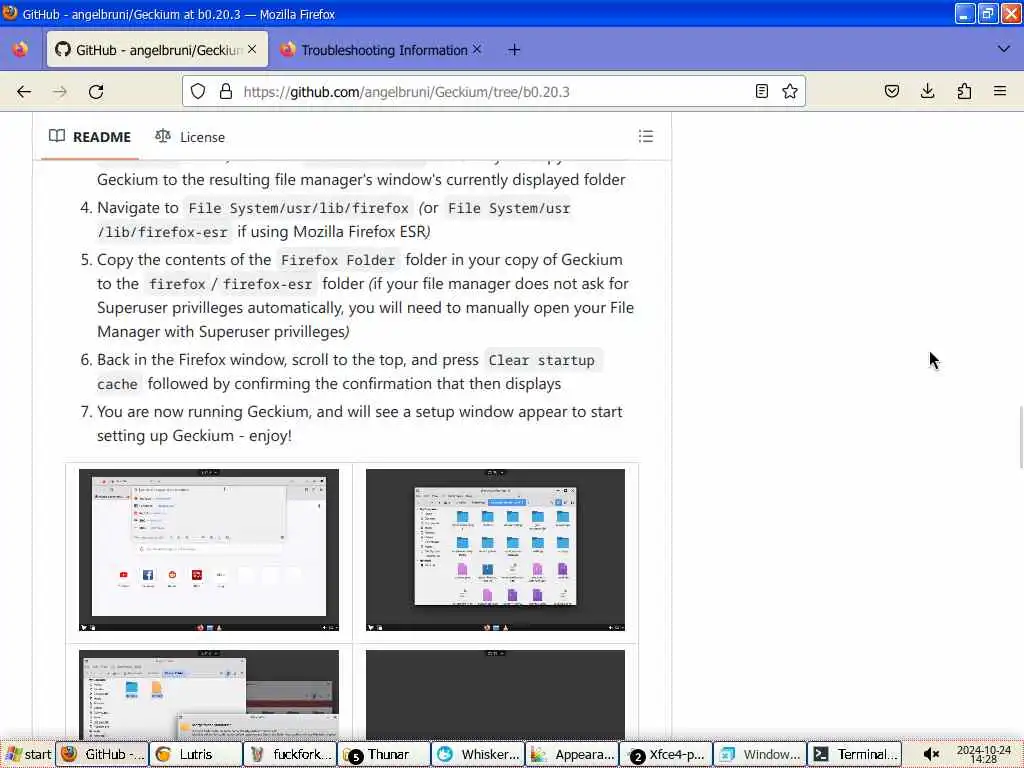This screenshot has width=1024, height=768.
Task: Show site security padlock info
Action: [x=226, y=91]
